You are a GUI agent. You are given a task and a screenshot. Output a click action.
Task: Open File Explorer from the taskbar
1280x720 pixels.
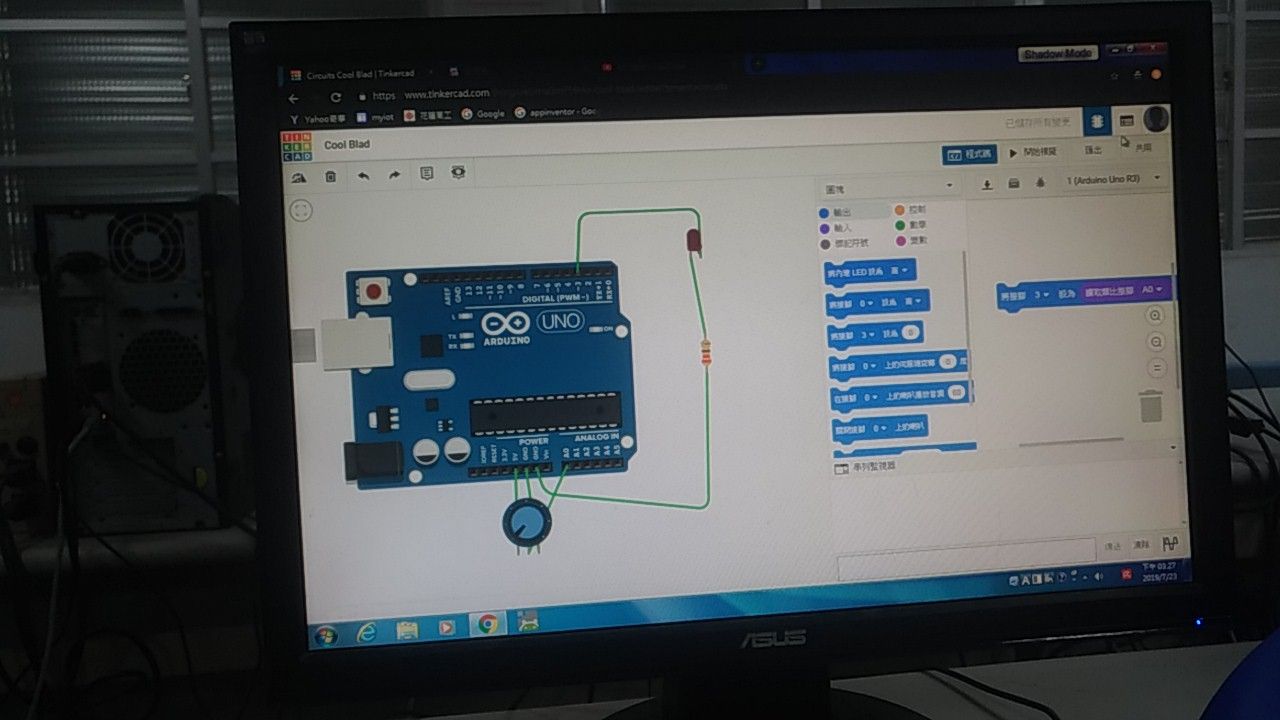point(406,630)
